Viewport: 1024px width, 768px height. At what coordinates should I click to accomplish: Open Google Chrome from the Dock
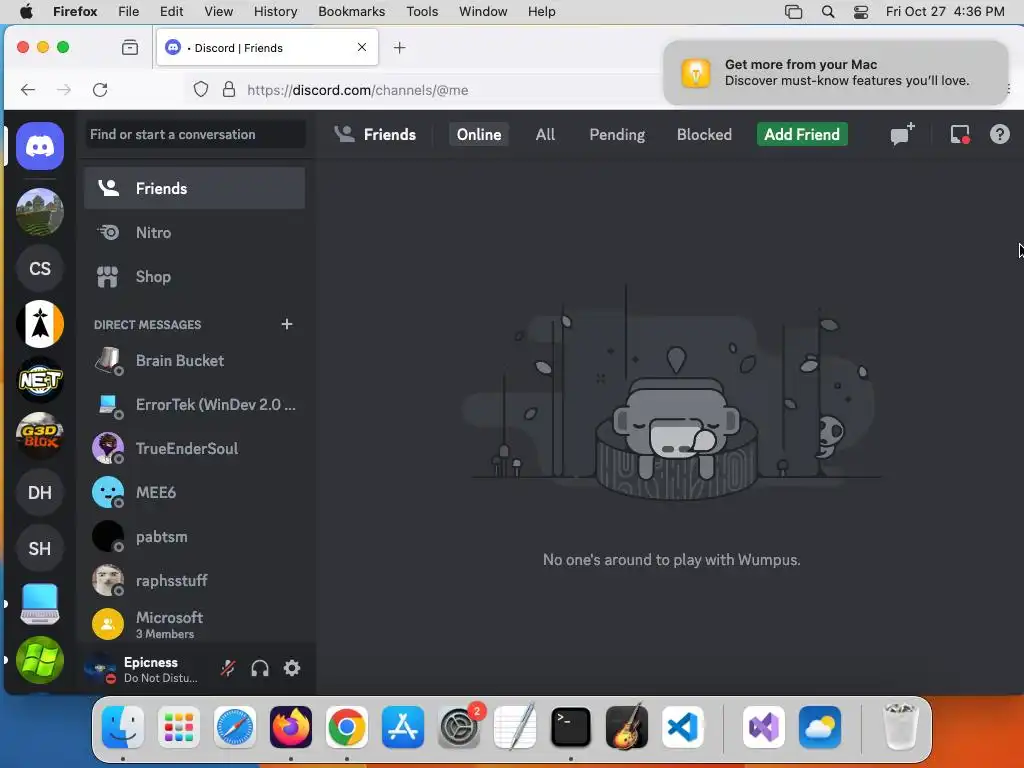347,727
